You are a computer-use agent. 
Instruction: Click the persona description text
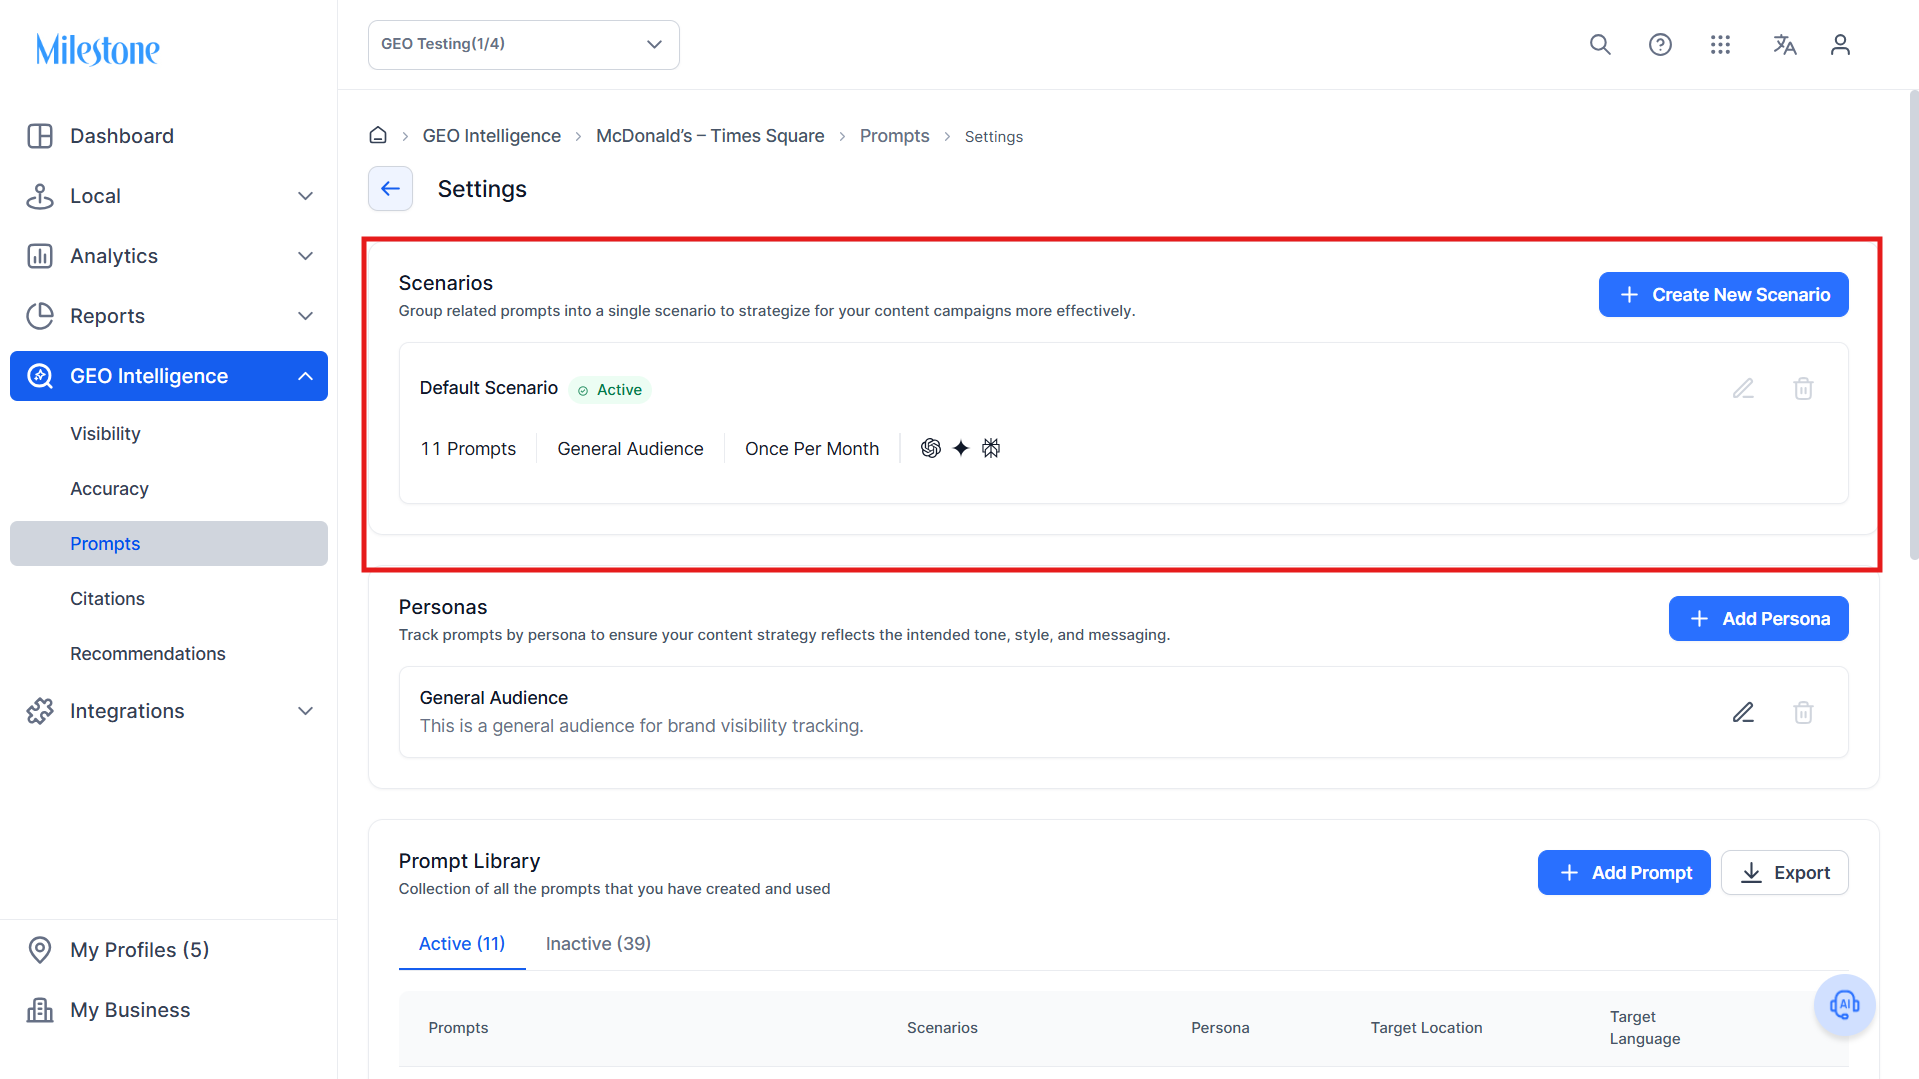(x=642, y=726)
